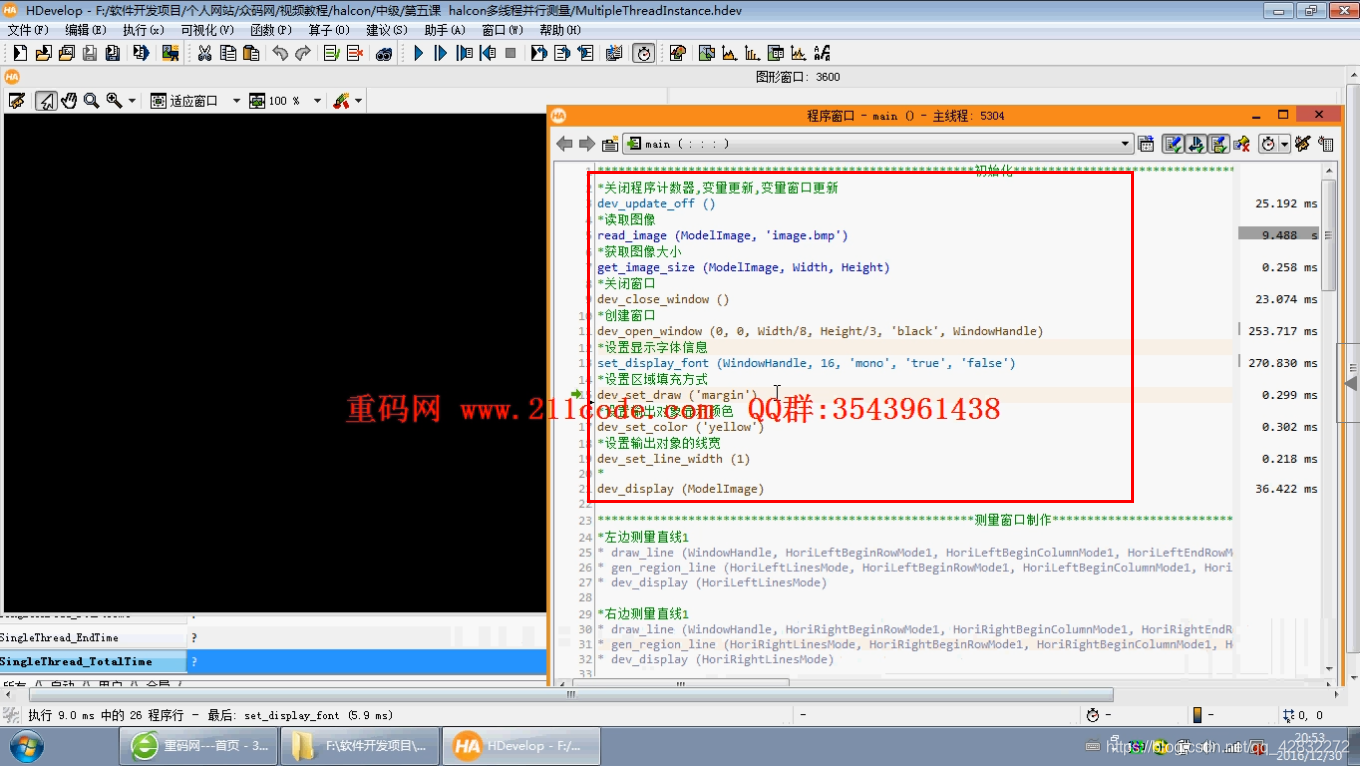Viewport: 1360px width, 766px height.
Task: Click the program window settings tool icon
Action: (1302, 144)
